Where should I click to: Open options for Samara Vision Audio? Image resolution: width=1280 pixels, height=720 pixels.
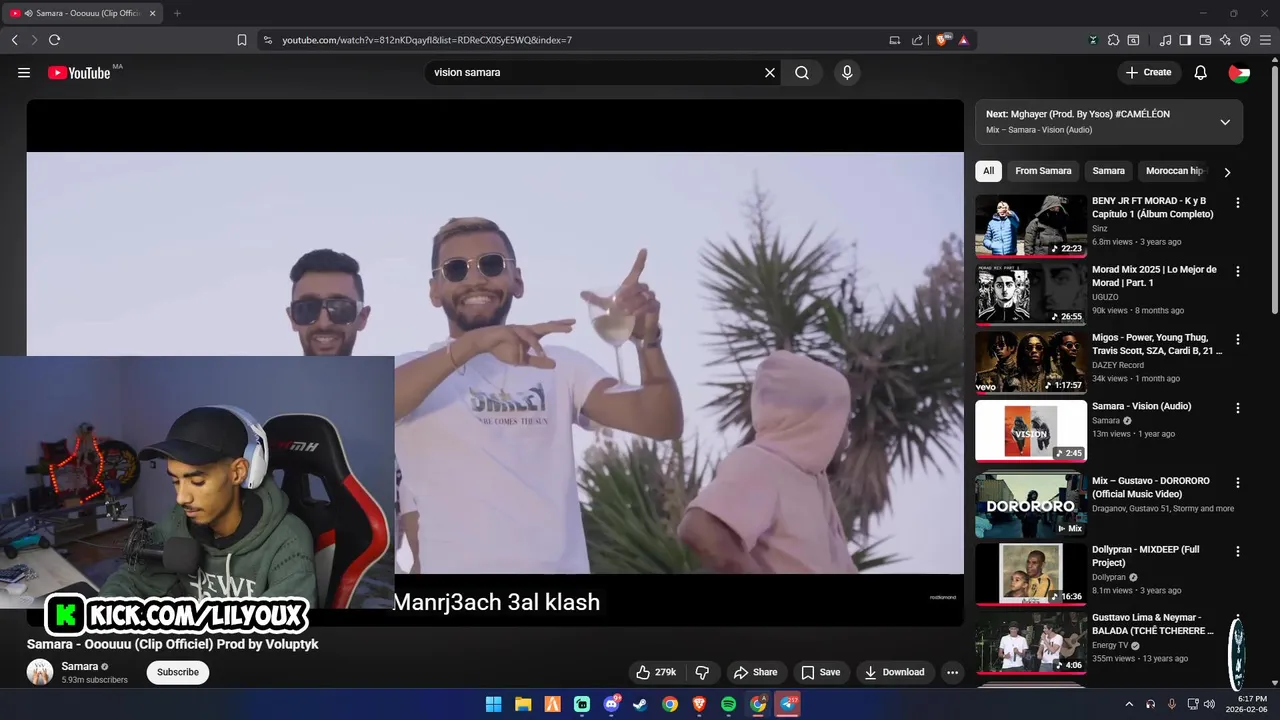click(1238, 409)
